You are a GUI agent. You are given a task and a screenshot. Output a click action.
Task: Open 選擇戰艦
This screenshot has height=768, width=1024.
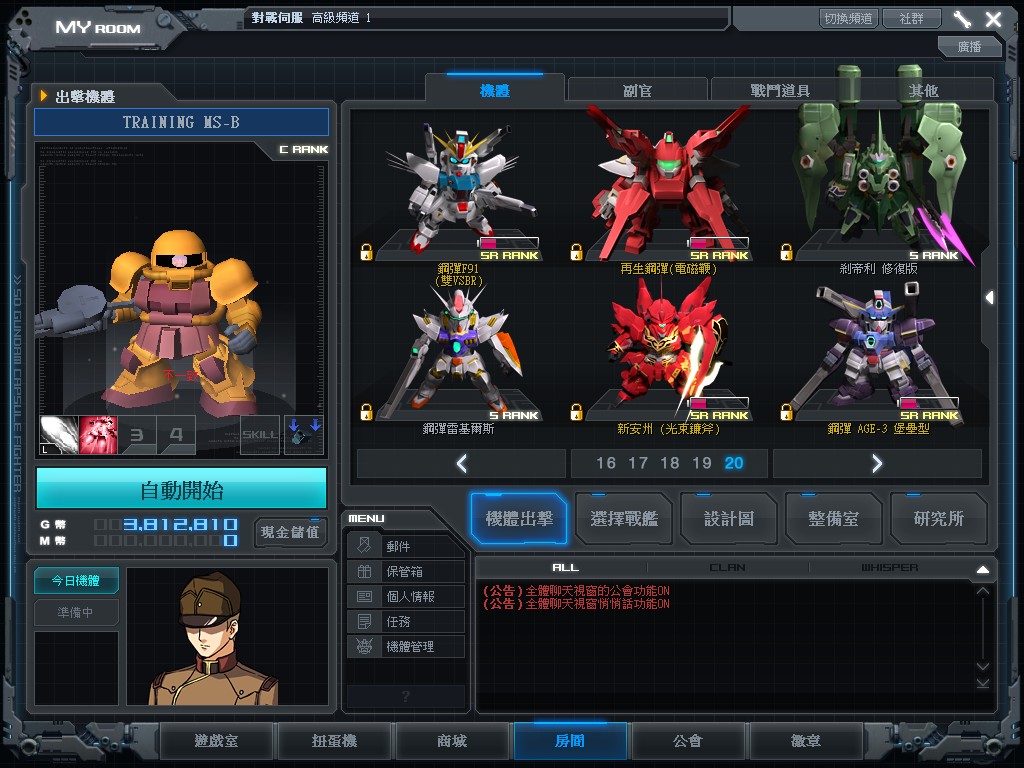624,519
